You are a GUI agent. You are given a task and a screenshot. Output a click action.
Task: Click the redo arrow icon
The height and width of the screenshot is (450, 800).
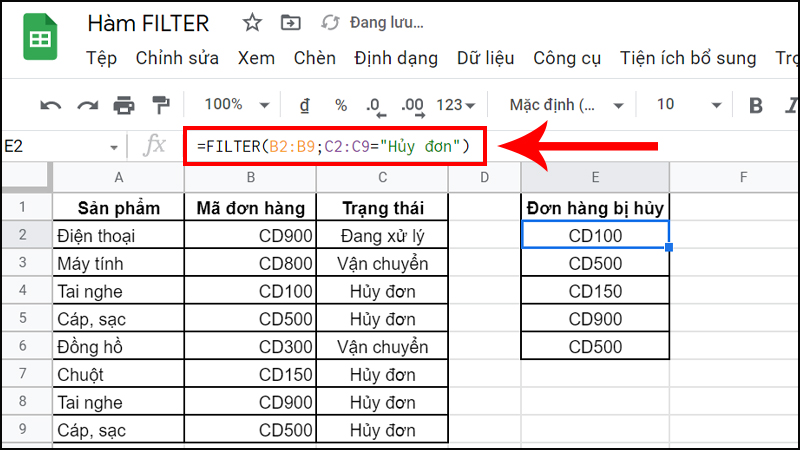tap(87, 105)
